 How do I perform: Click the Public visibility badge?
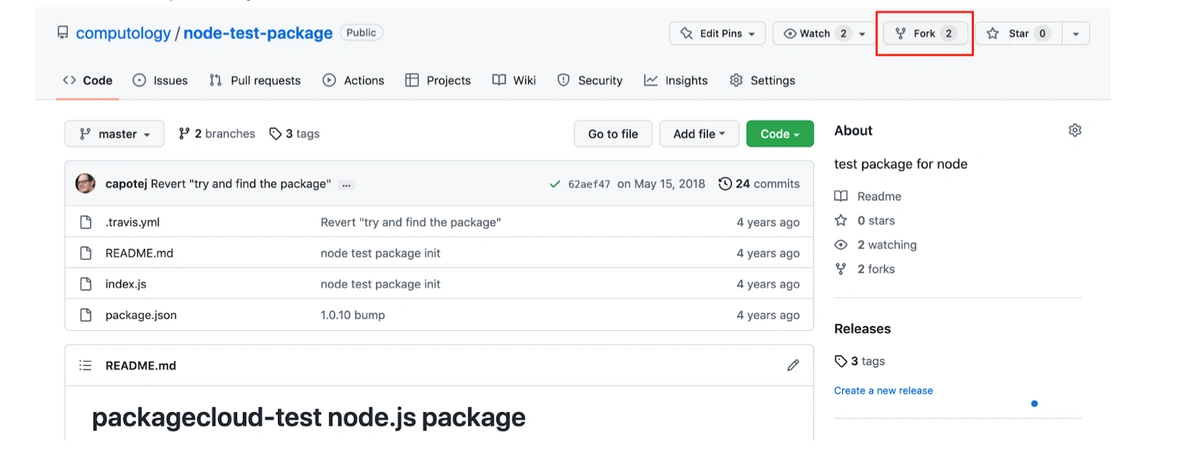point(361,33)
